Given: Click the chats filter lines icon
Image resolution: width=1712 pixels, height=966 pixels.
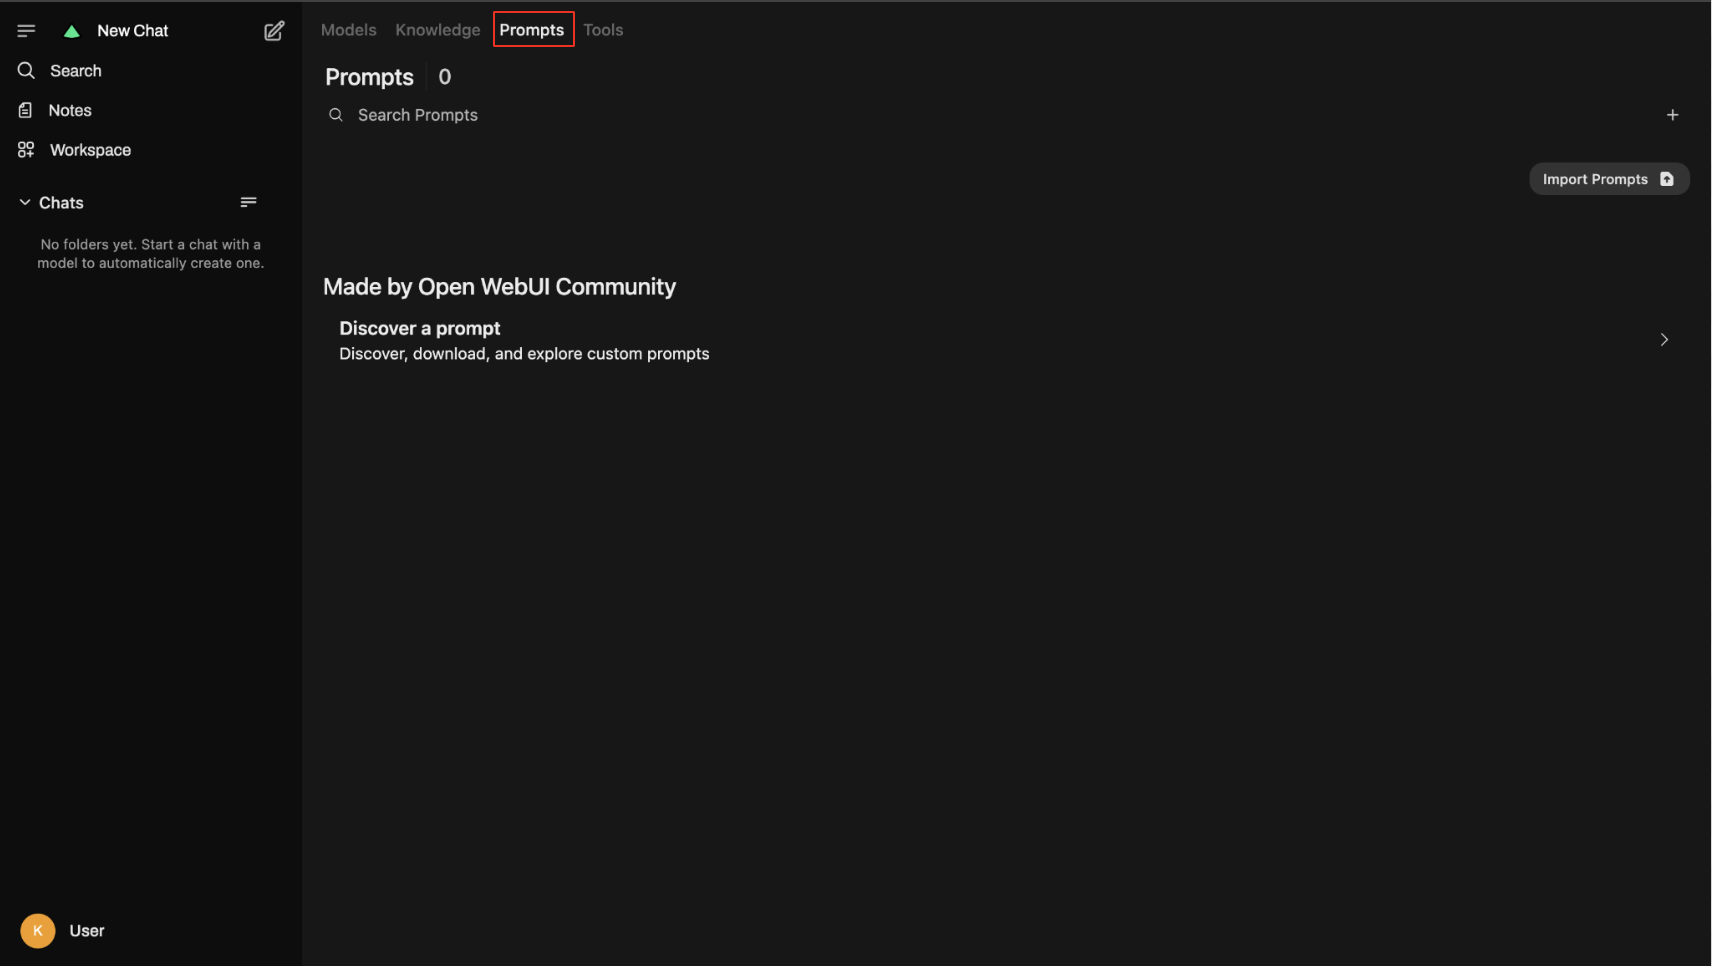Looking at the screenshot, I should (x=248, y=203).
